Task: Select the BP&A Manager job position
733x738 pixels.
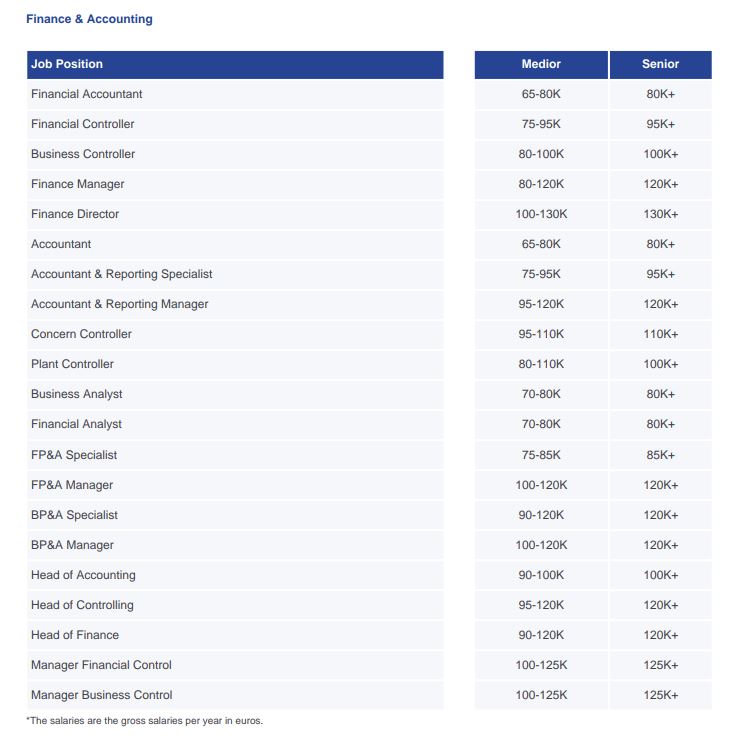Action: [x=72, y=545]
